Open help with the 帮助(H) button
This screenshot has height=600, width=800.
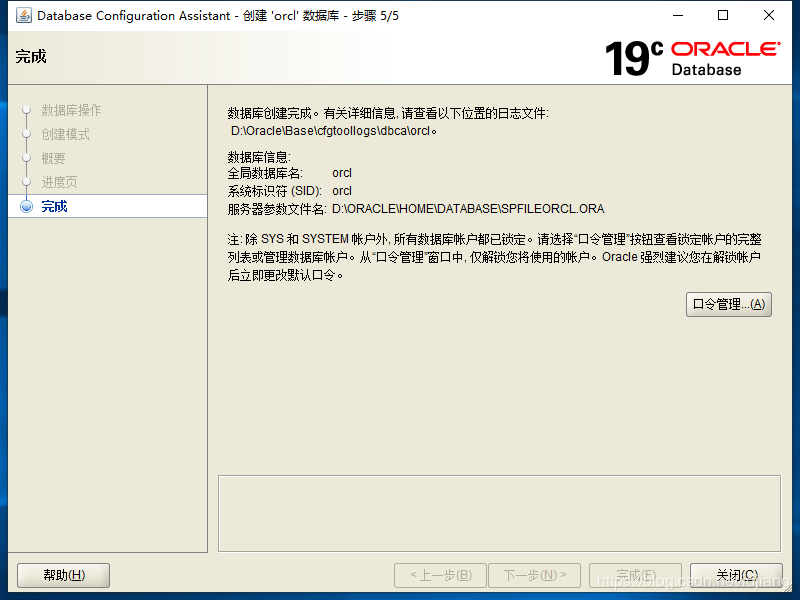(x=64, y=576)
